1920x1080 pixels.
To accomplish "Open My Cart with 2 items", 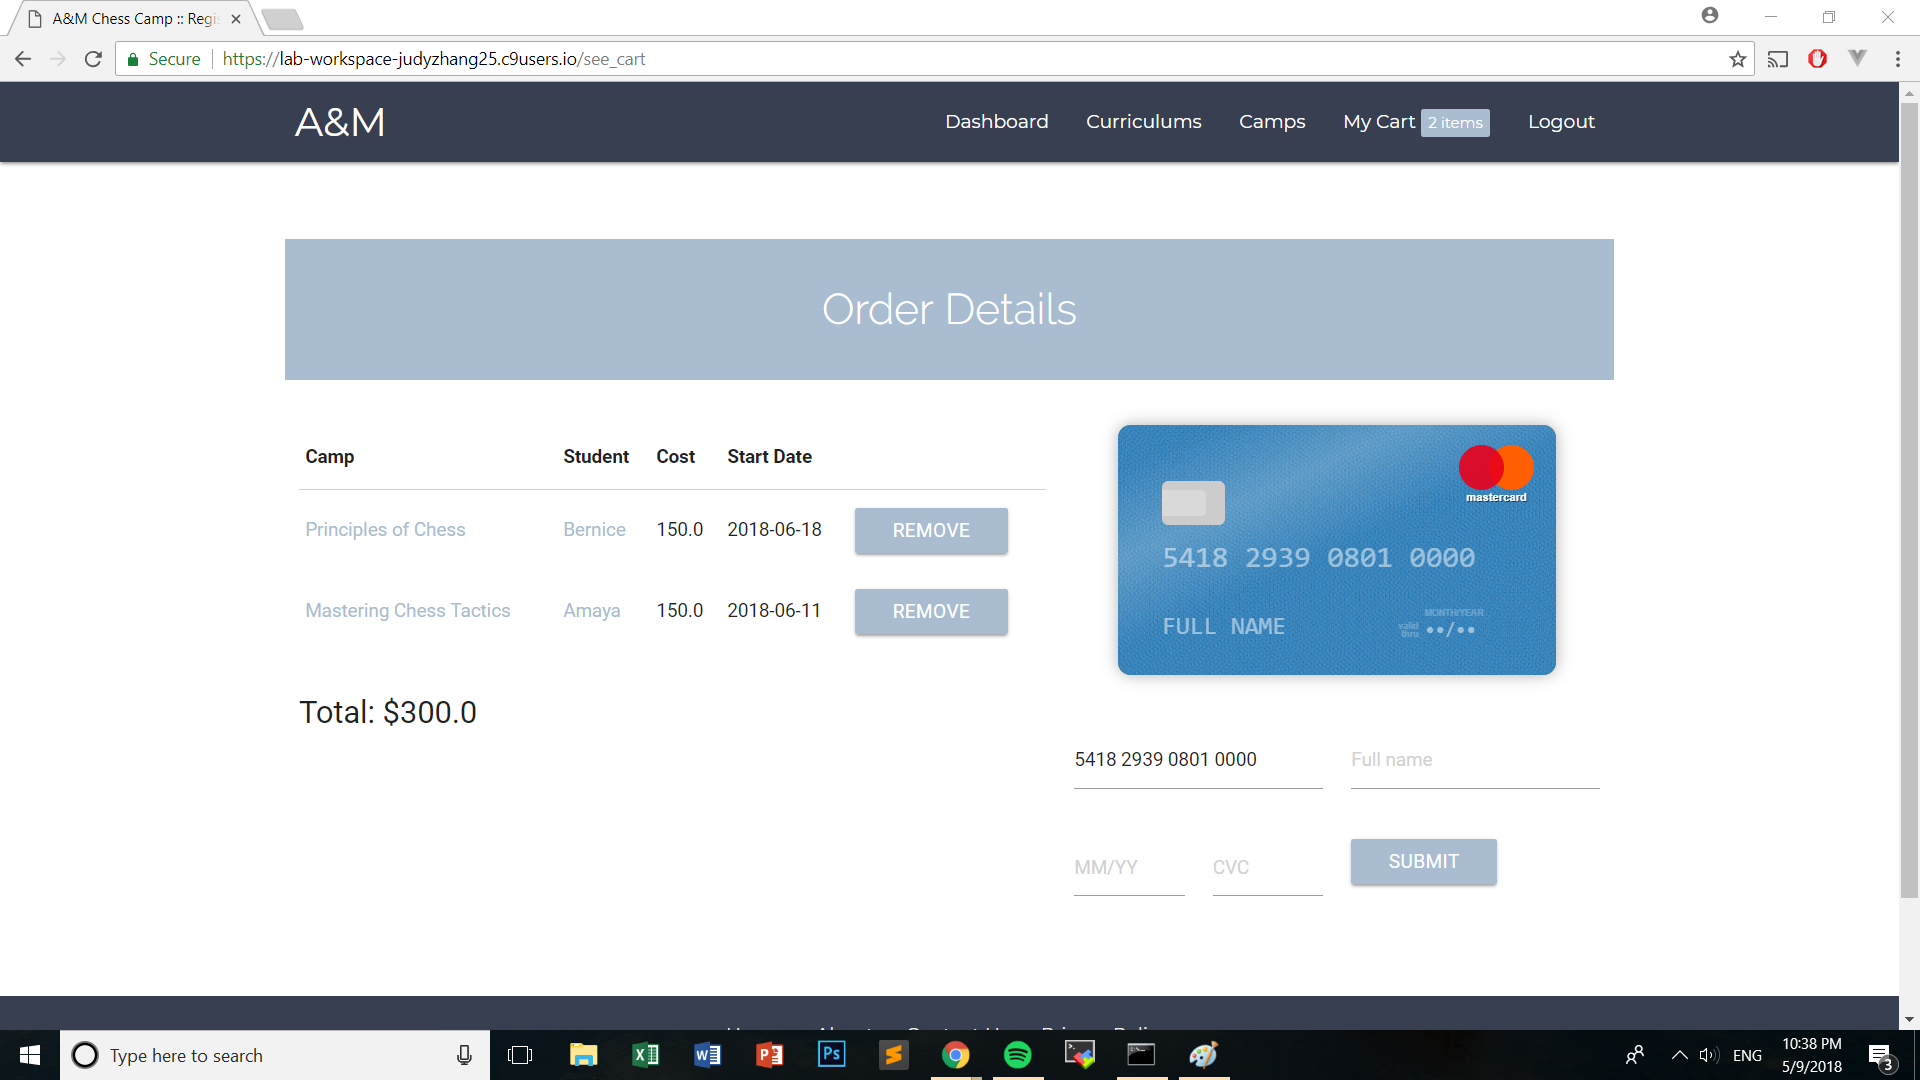I will [x=1415, y=122].
